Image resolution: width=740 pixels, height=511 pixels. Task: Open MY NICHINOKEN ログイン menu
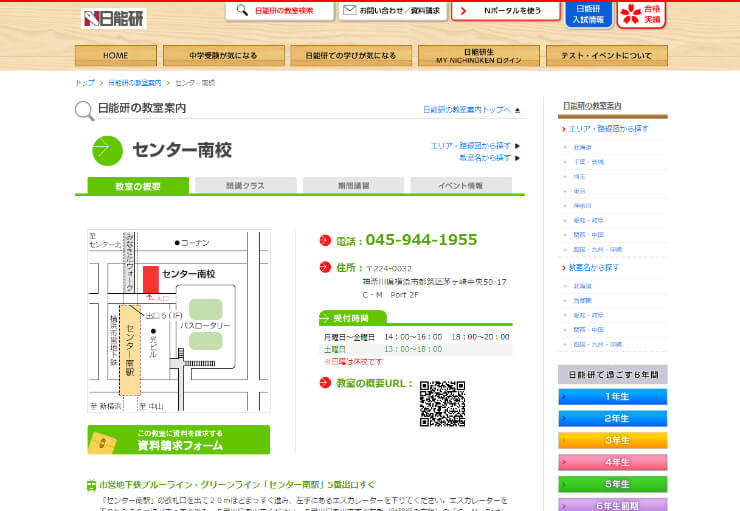479,56
